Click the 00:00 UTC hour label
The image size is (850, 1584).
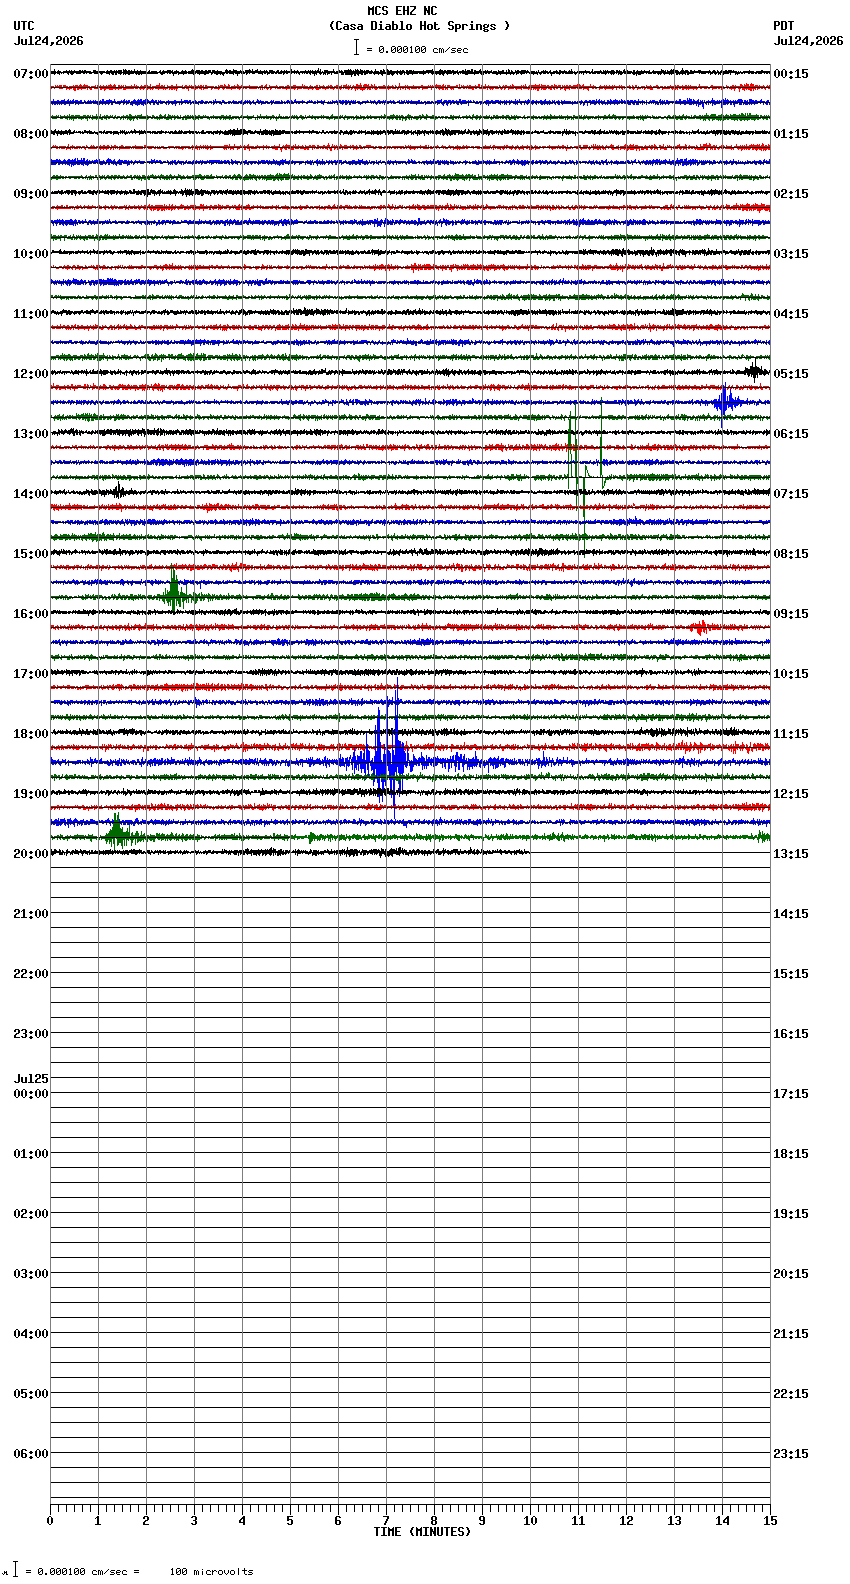[31, 1094]
